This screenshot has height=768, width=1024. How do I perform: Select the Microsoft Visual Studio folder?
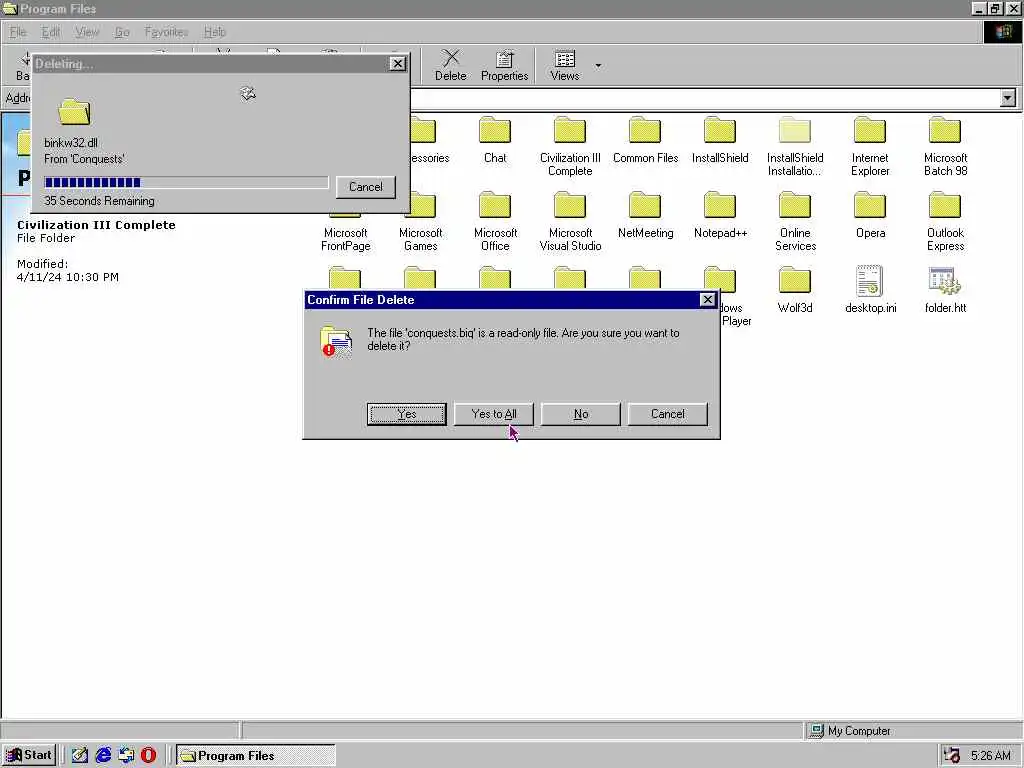[570, 222]
